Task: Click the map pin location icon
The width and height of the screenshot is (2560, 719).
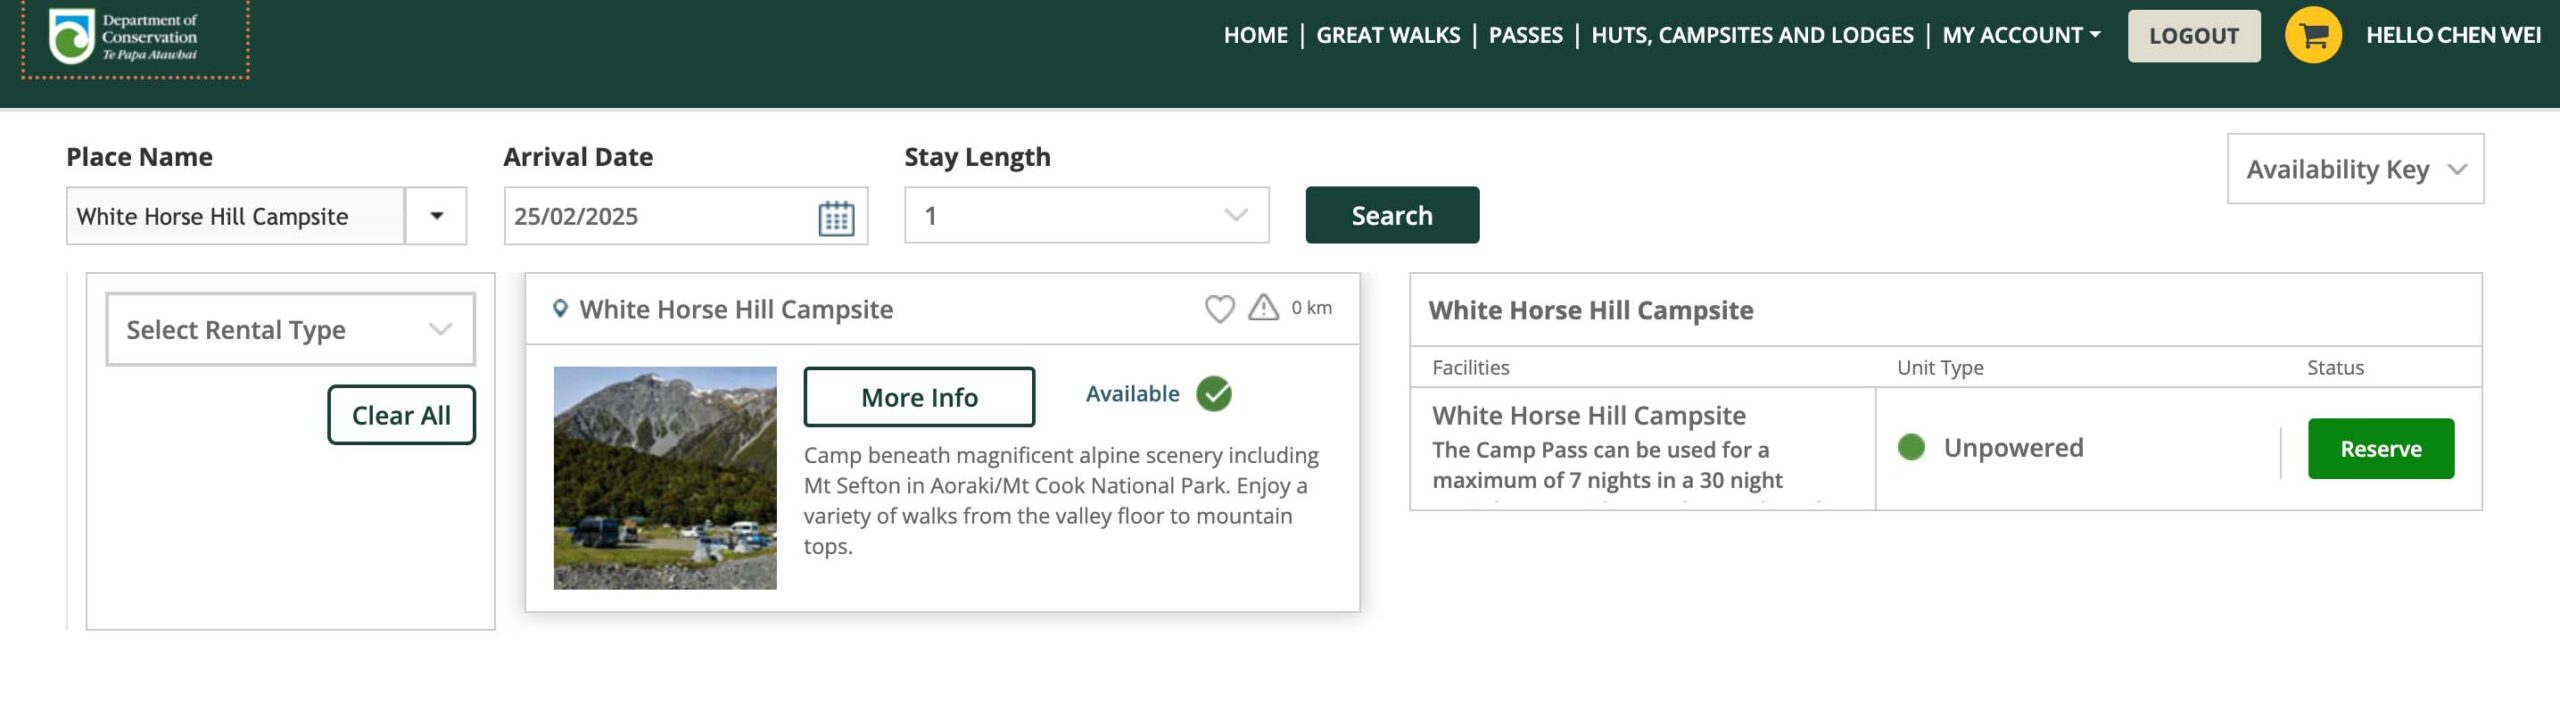Action: tap(561, 309)
